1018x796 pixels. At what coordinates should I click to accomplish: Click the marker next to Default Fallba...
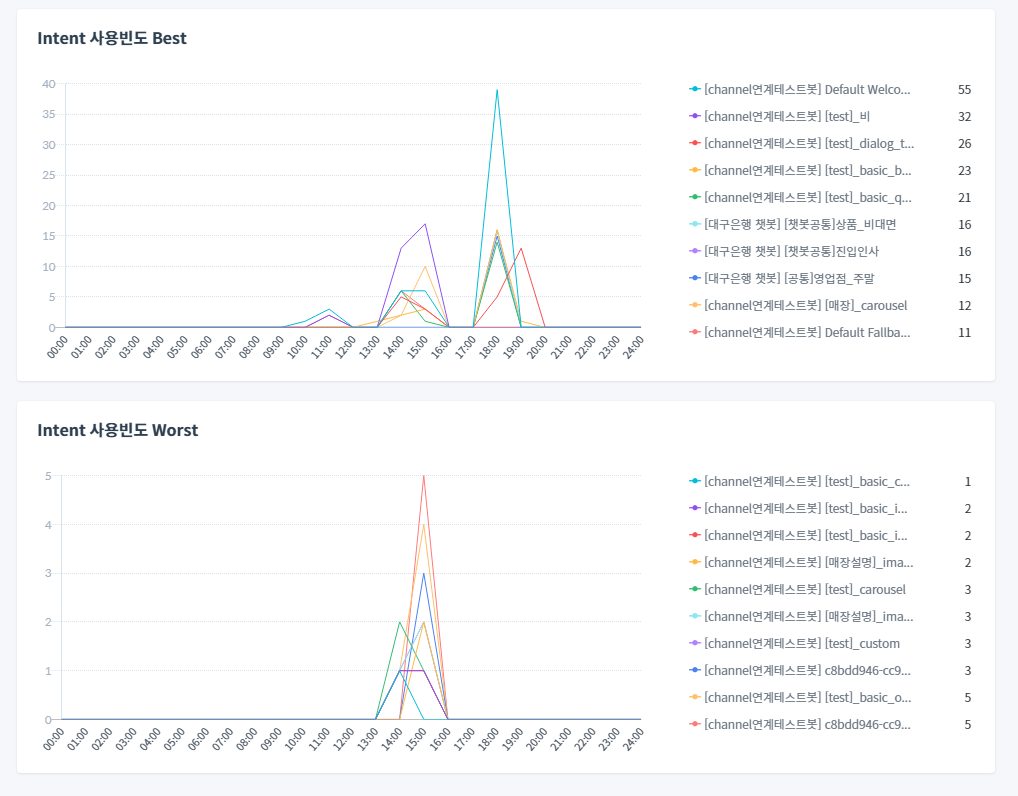coord(695,333)
